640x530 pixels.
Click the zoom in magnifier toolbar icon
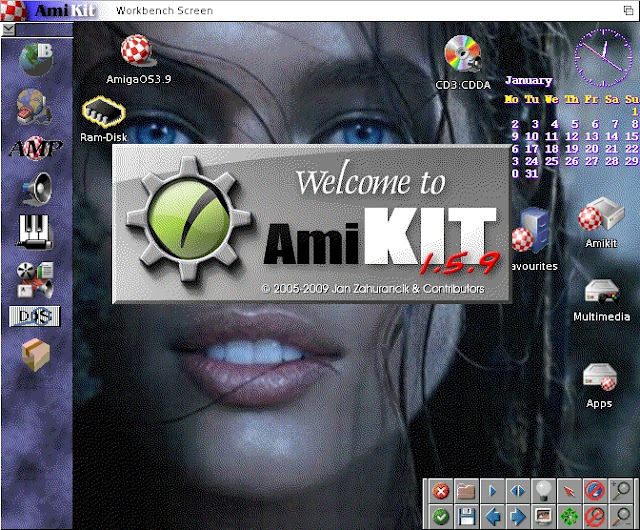point(620,491)
